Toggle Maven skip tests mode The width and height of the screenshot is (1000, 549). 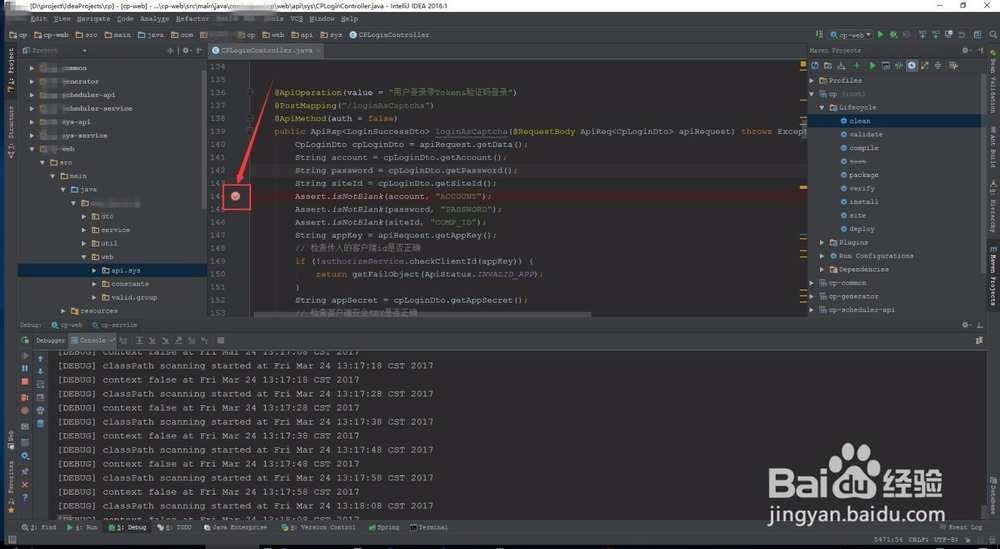[x=911, y=66]
